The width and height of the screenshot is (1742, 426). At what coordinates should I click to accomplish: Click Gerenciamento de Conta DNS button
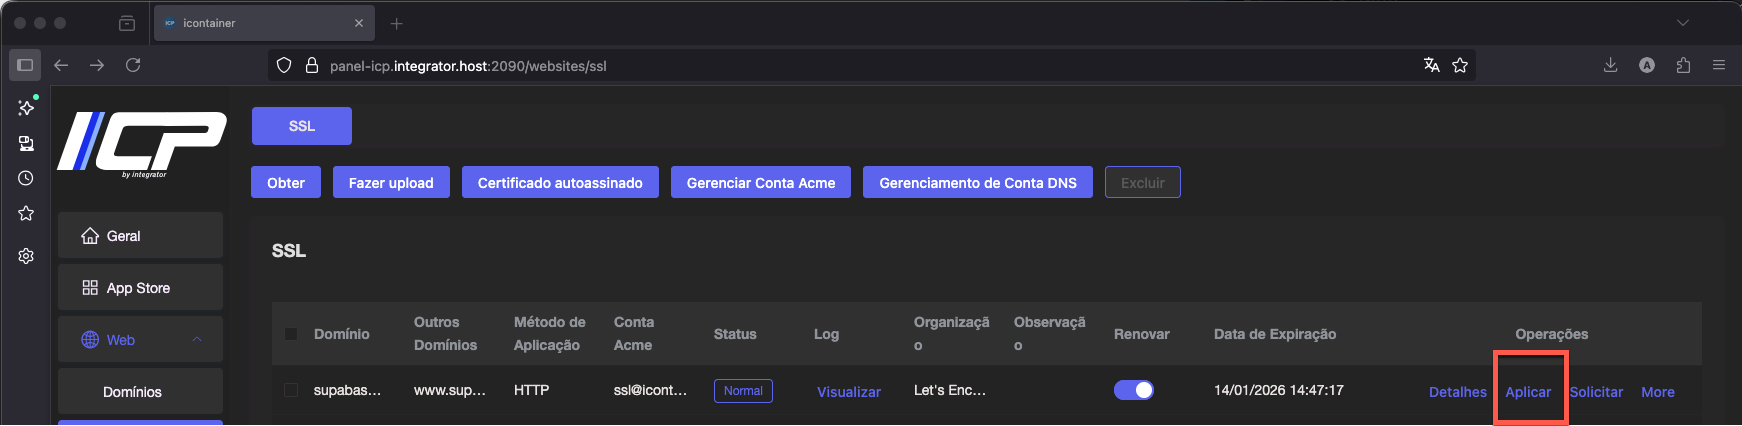978,183
